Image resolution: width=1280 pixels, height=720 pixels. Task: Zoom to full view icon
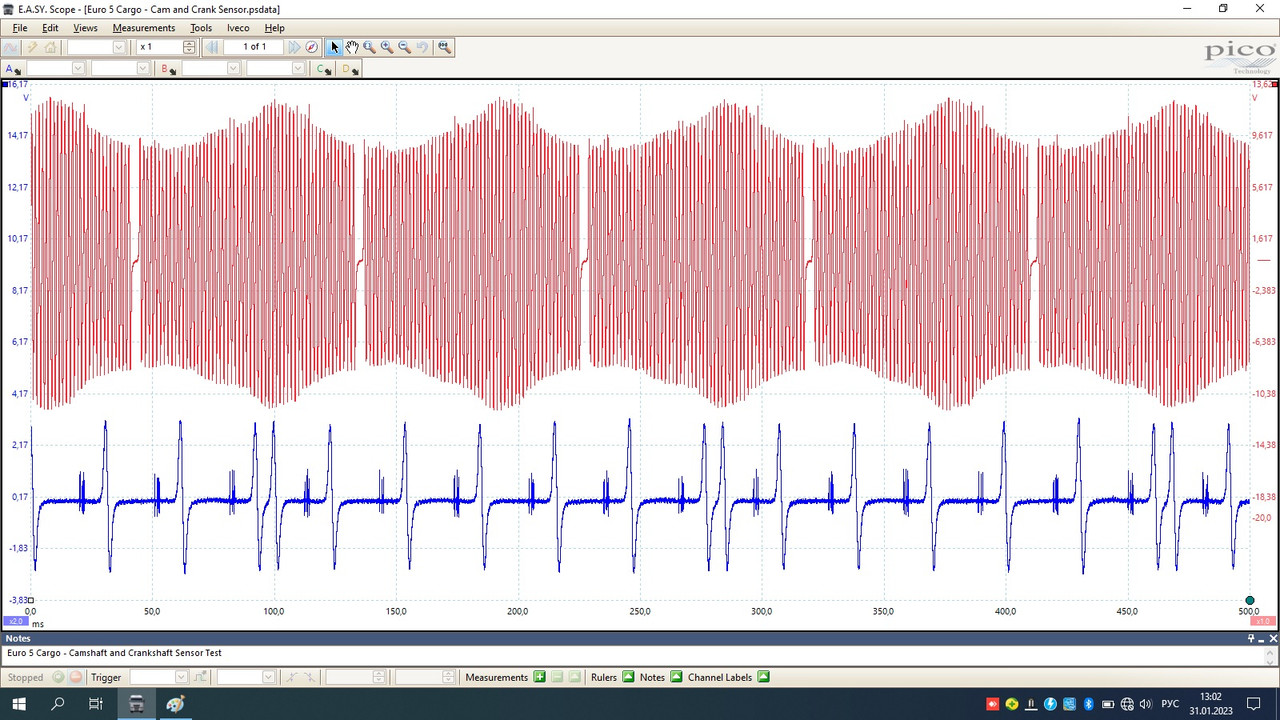pos(444,47)
